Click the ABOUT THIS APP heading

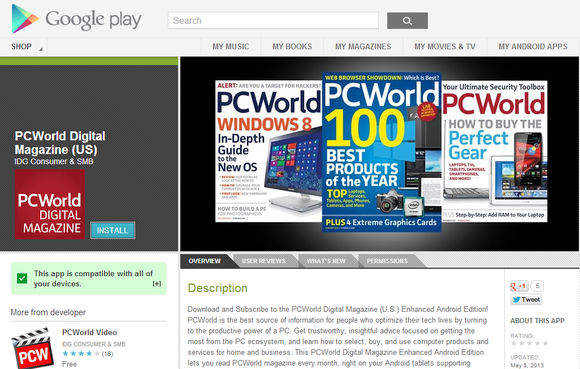click(x=537, y=321)
